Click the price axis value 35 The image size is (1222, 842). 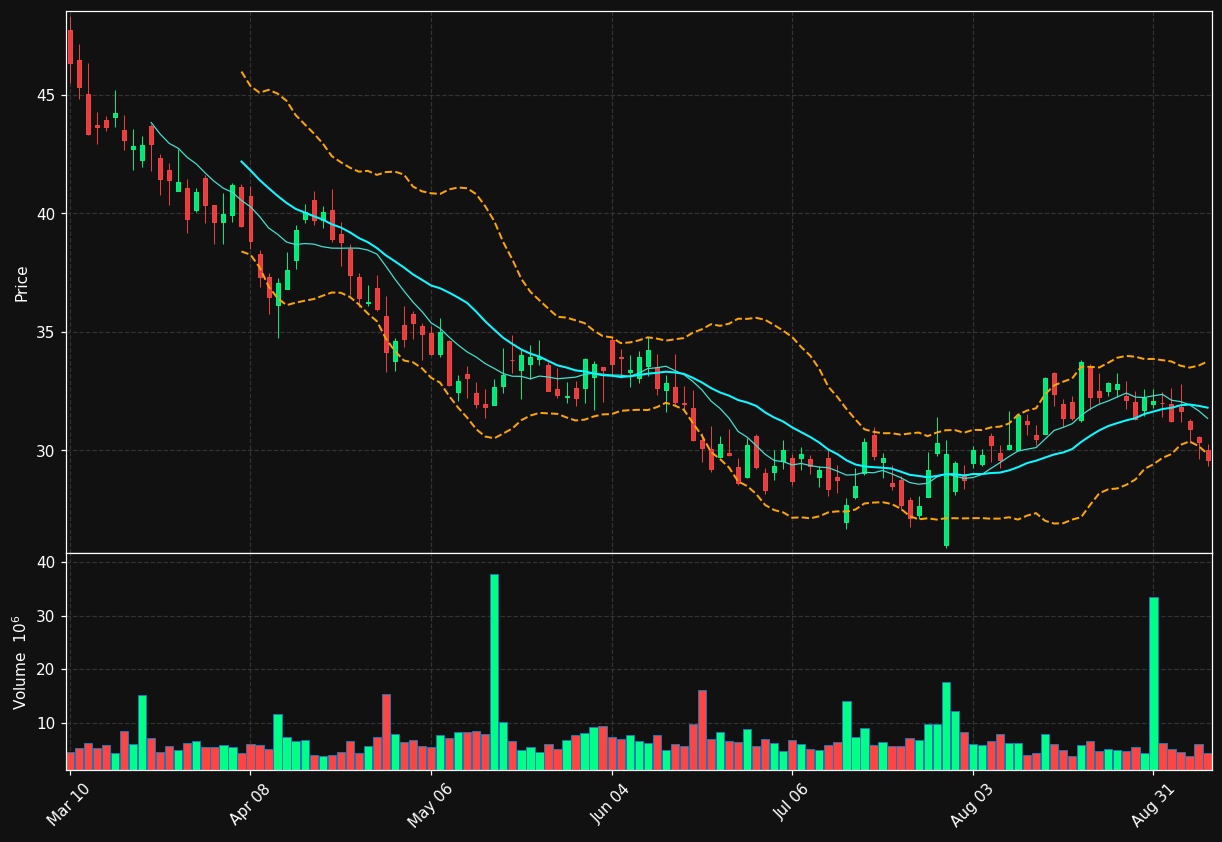[47, 332]
